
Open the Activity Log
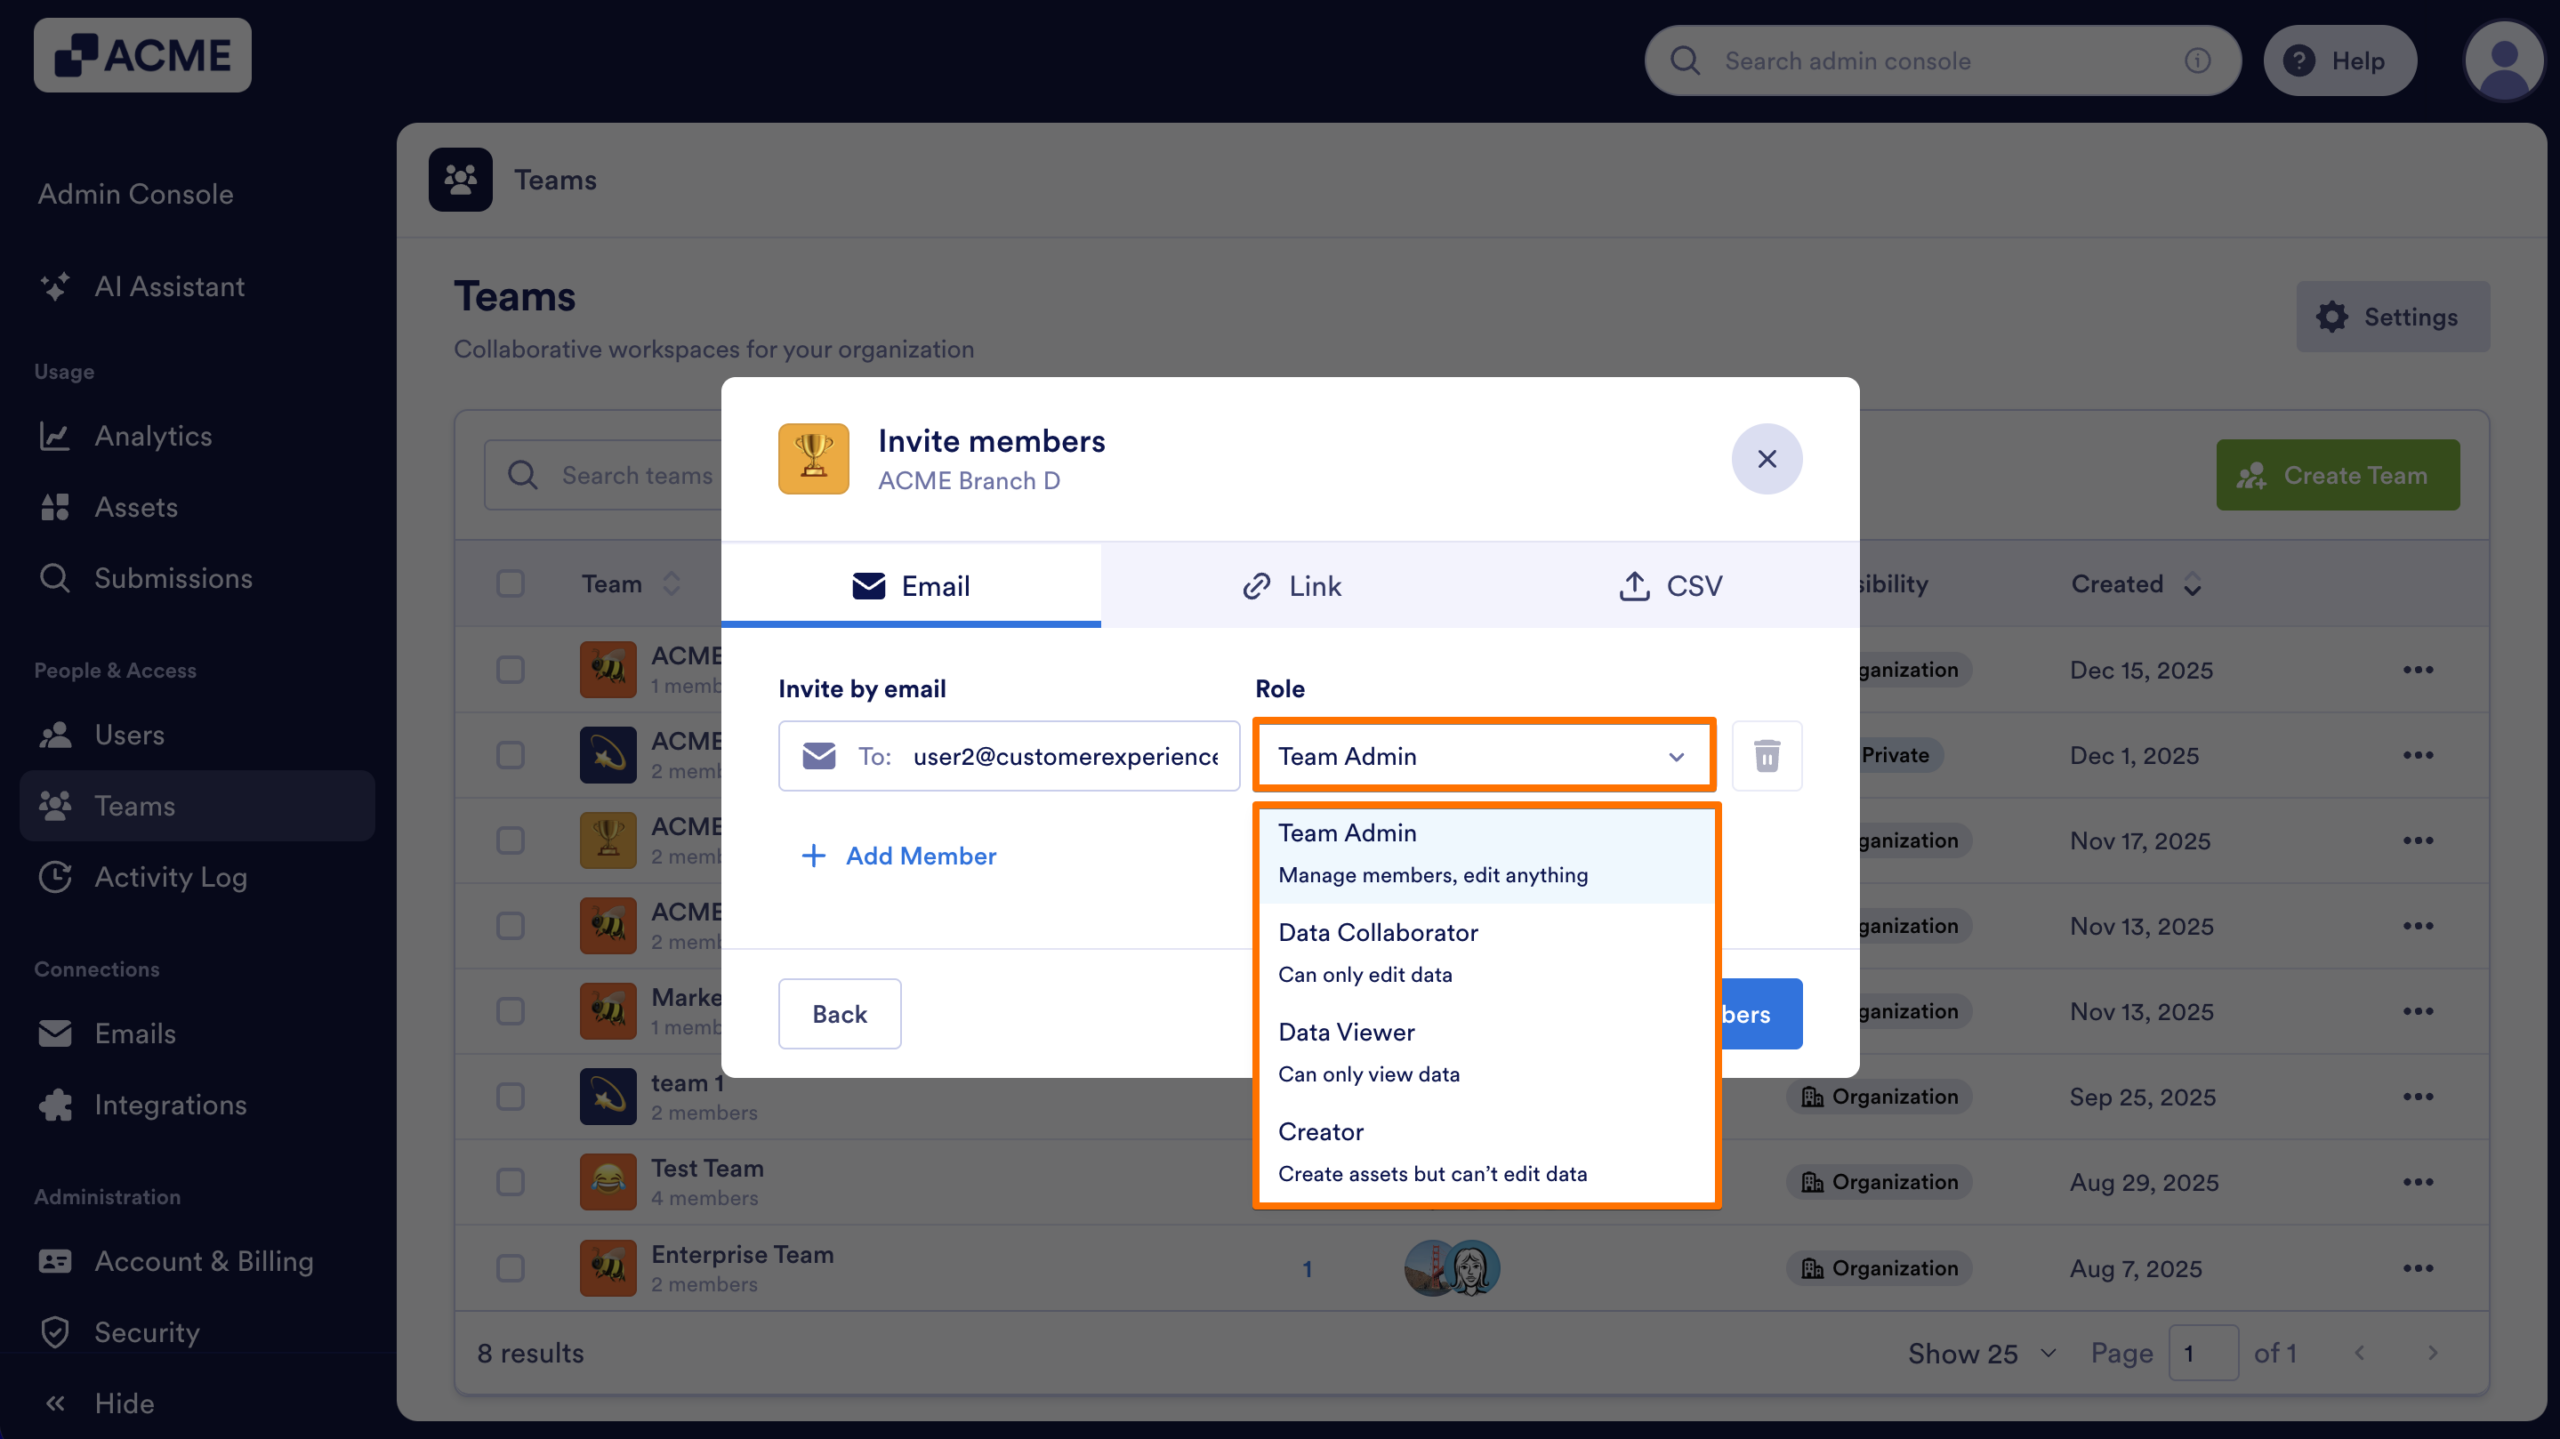(x=171, y=877)
